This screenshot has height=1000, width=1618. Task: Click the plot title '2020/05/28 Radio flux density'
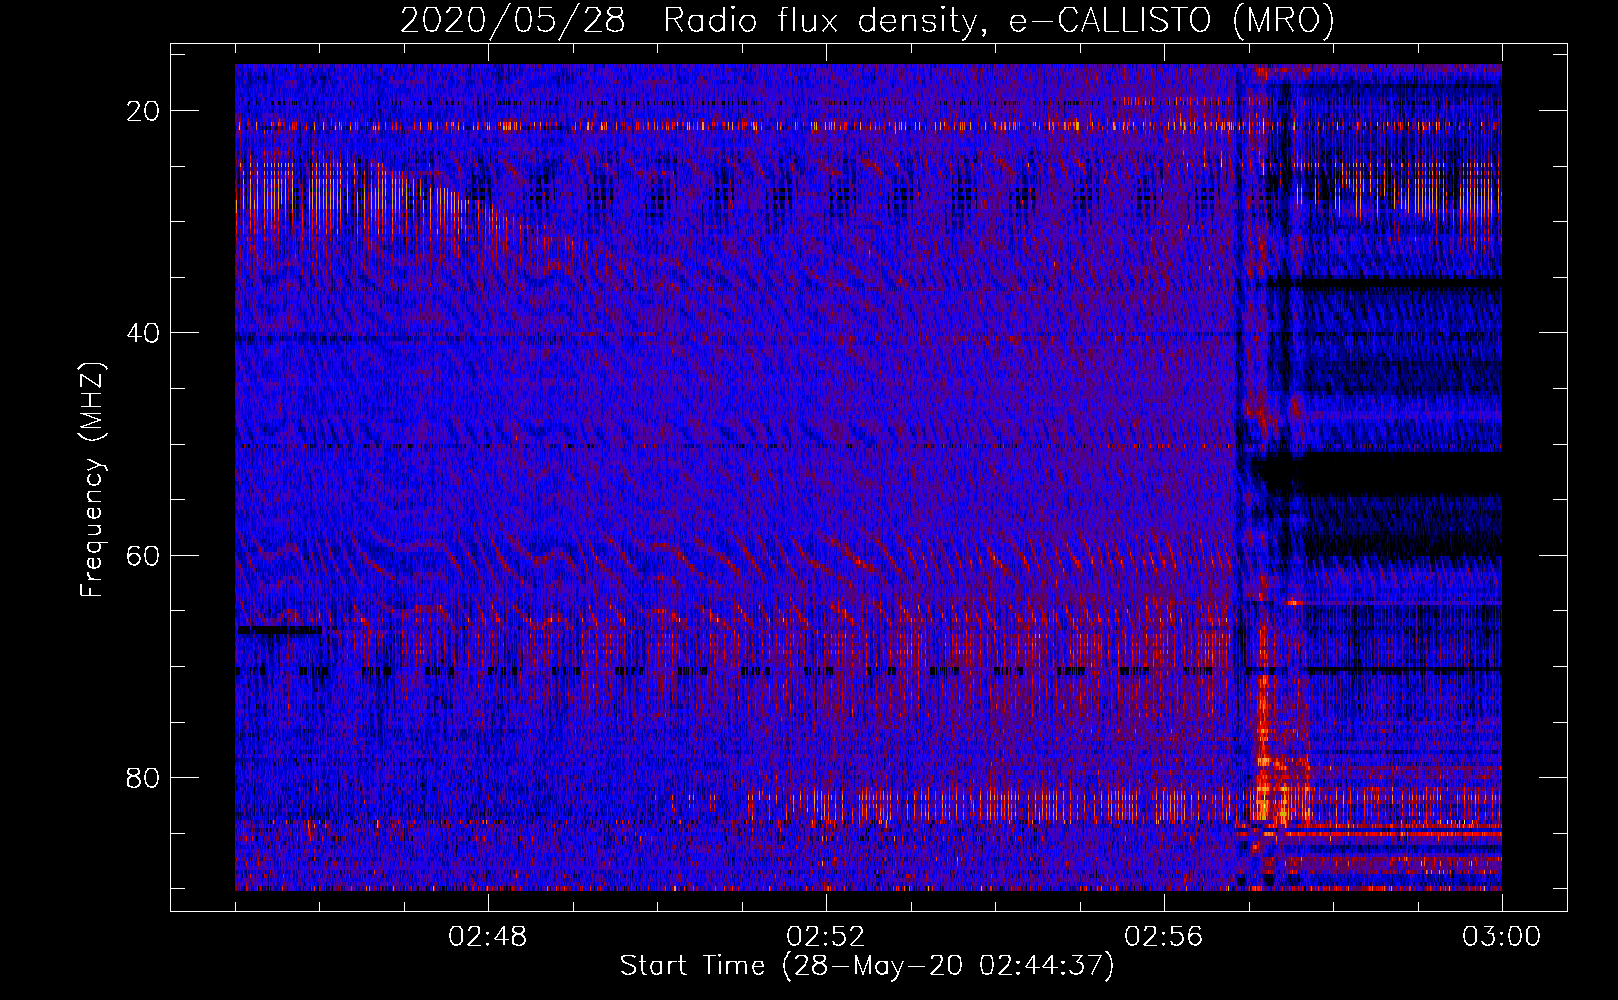pyautogui.click(x=688, y=21)
